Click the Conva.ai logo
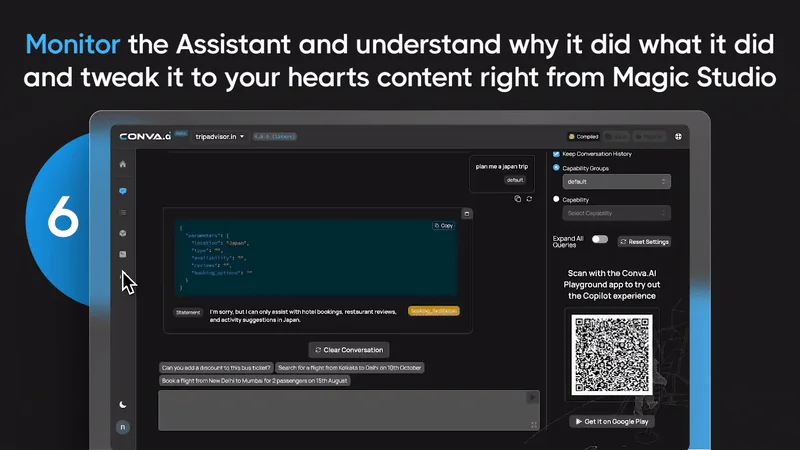The image size is (800, 450). 145,136
